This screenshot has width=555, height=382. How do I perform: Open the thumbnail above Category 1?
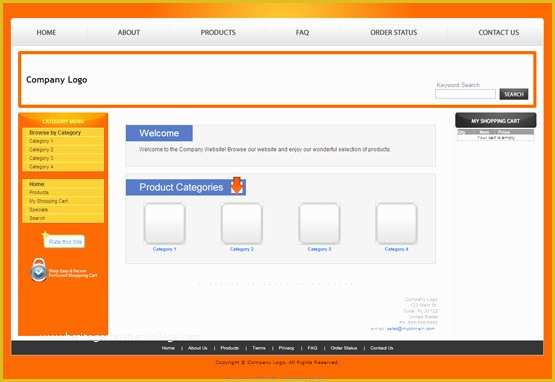point(165,223)
